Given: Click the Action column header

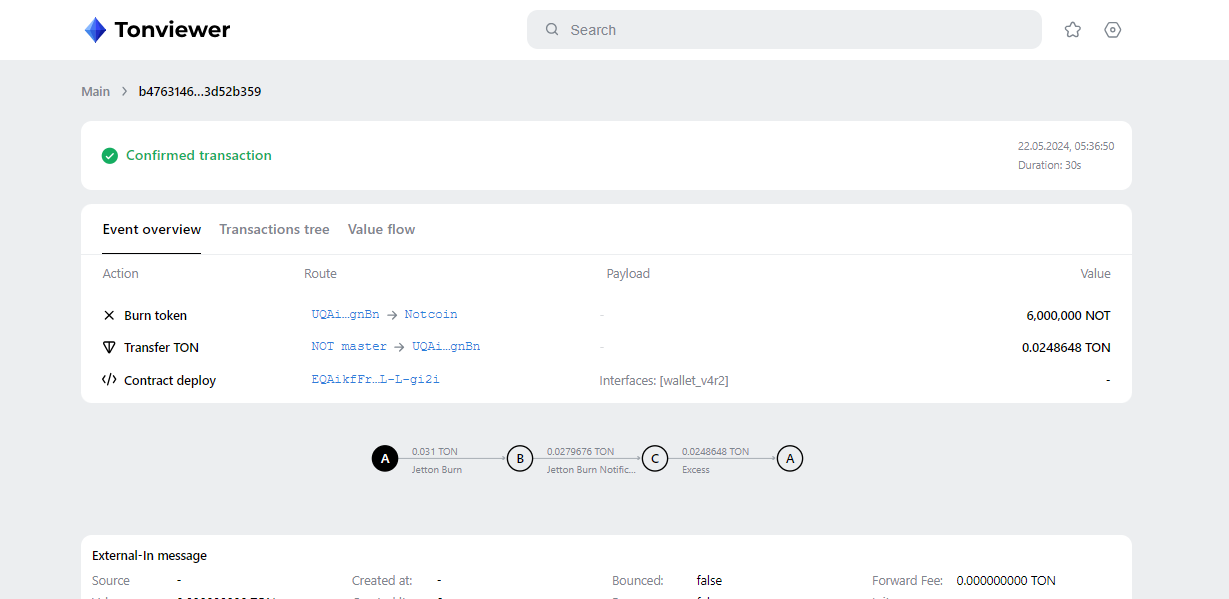Looking at the screenshot, I should click(x=120, y=274).
